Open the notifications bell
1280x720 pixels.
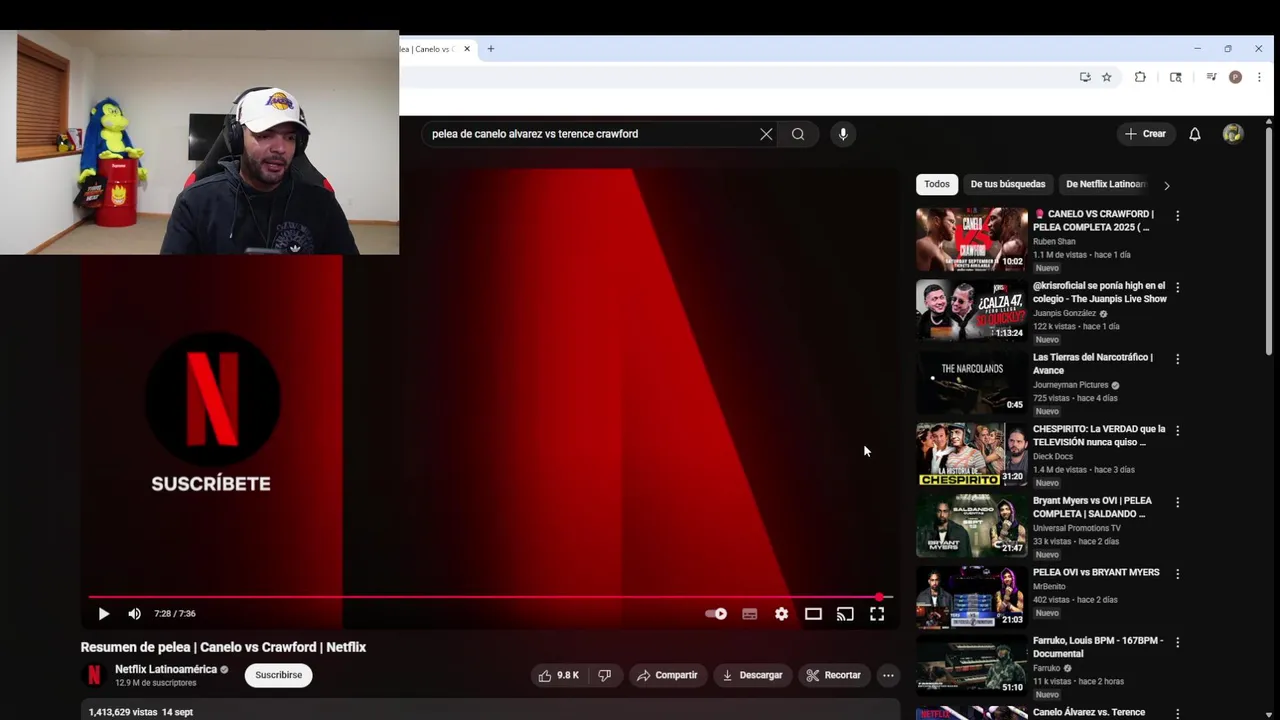click(1194, 134)
